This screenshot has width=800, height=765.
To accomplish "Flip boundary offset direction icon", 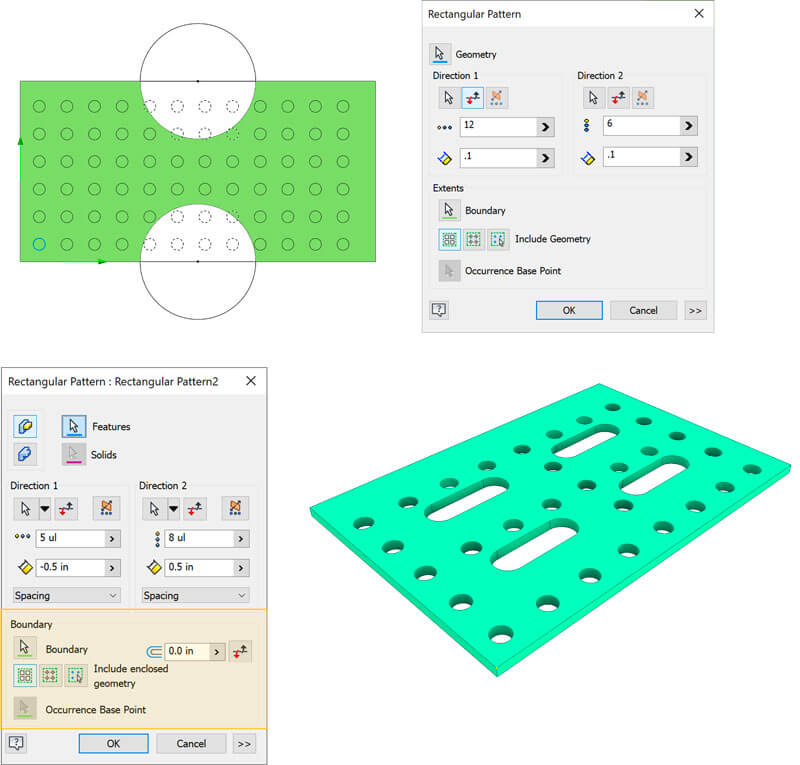I will (240, 651).
